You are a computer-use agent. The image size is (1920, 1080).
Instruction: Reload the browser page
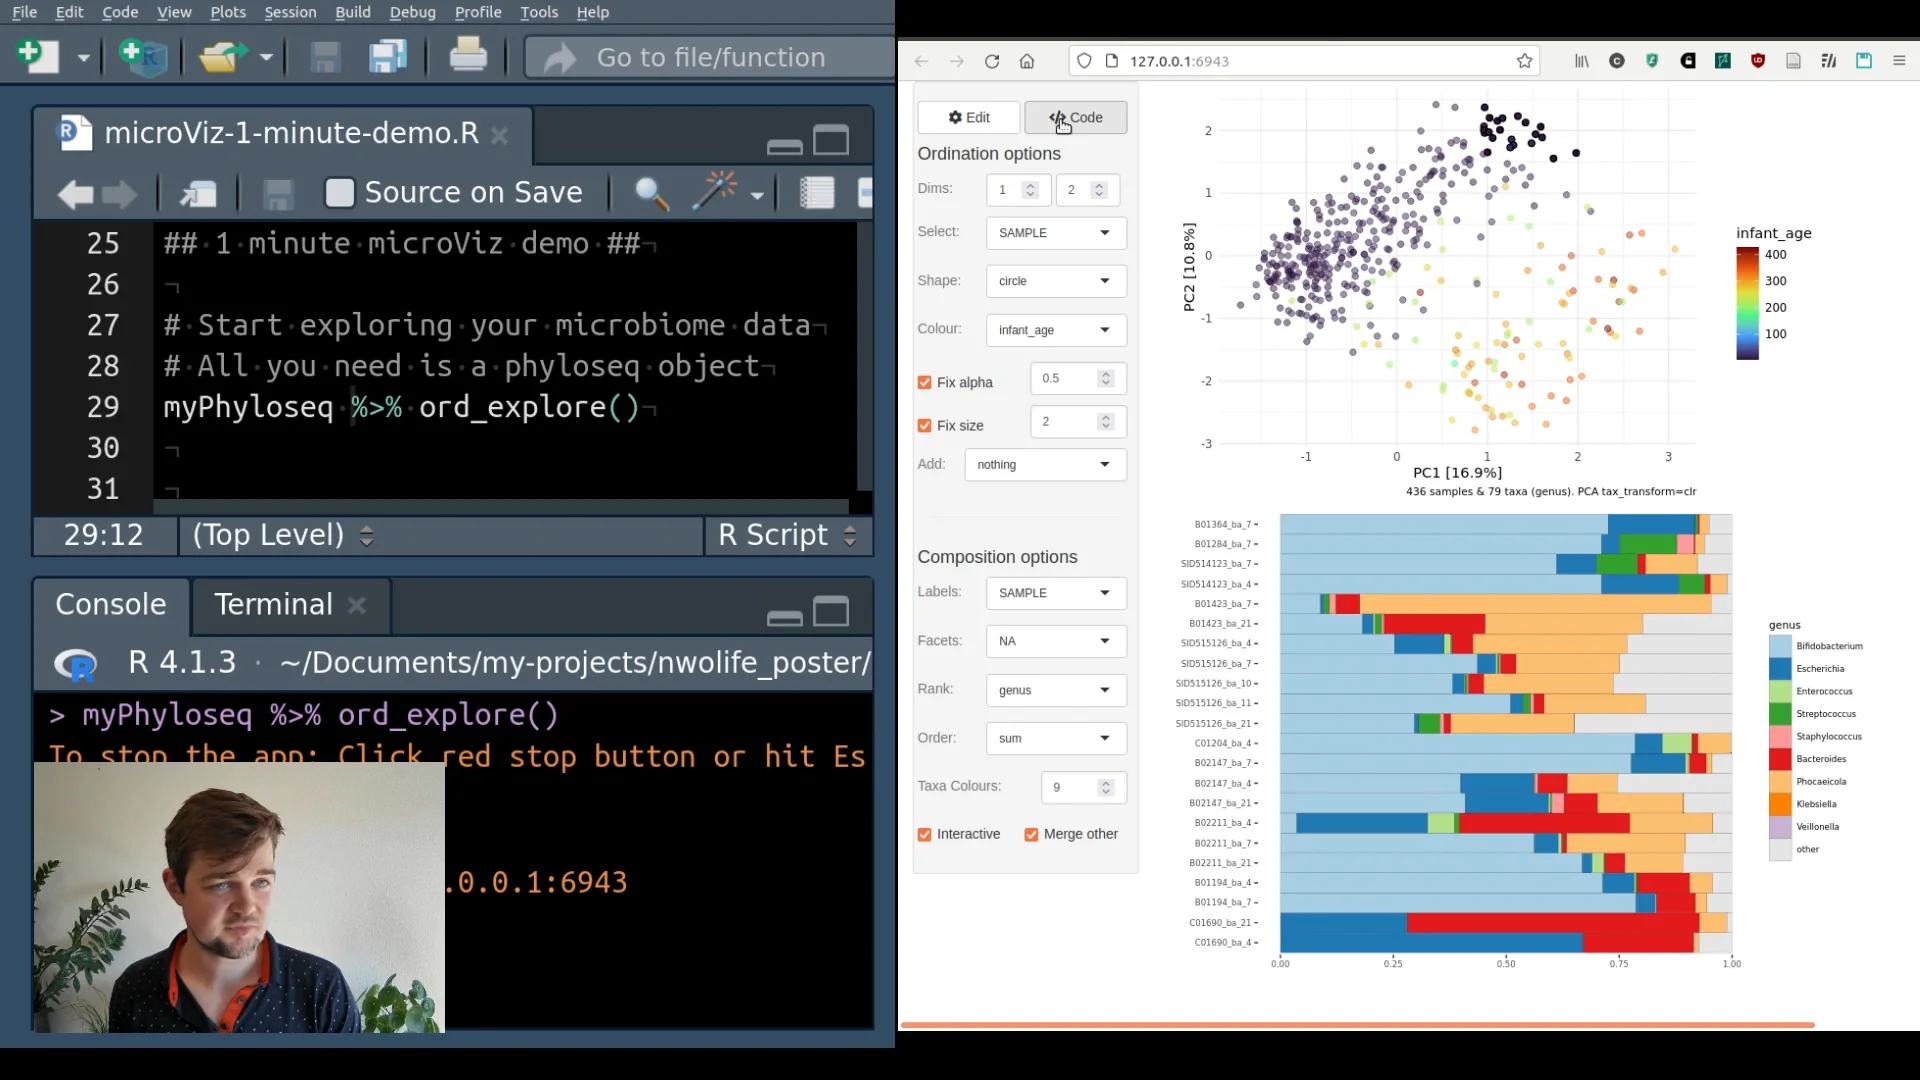point(991,61)
